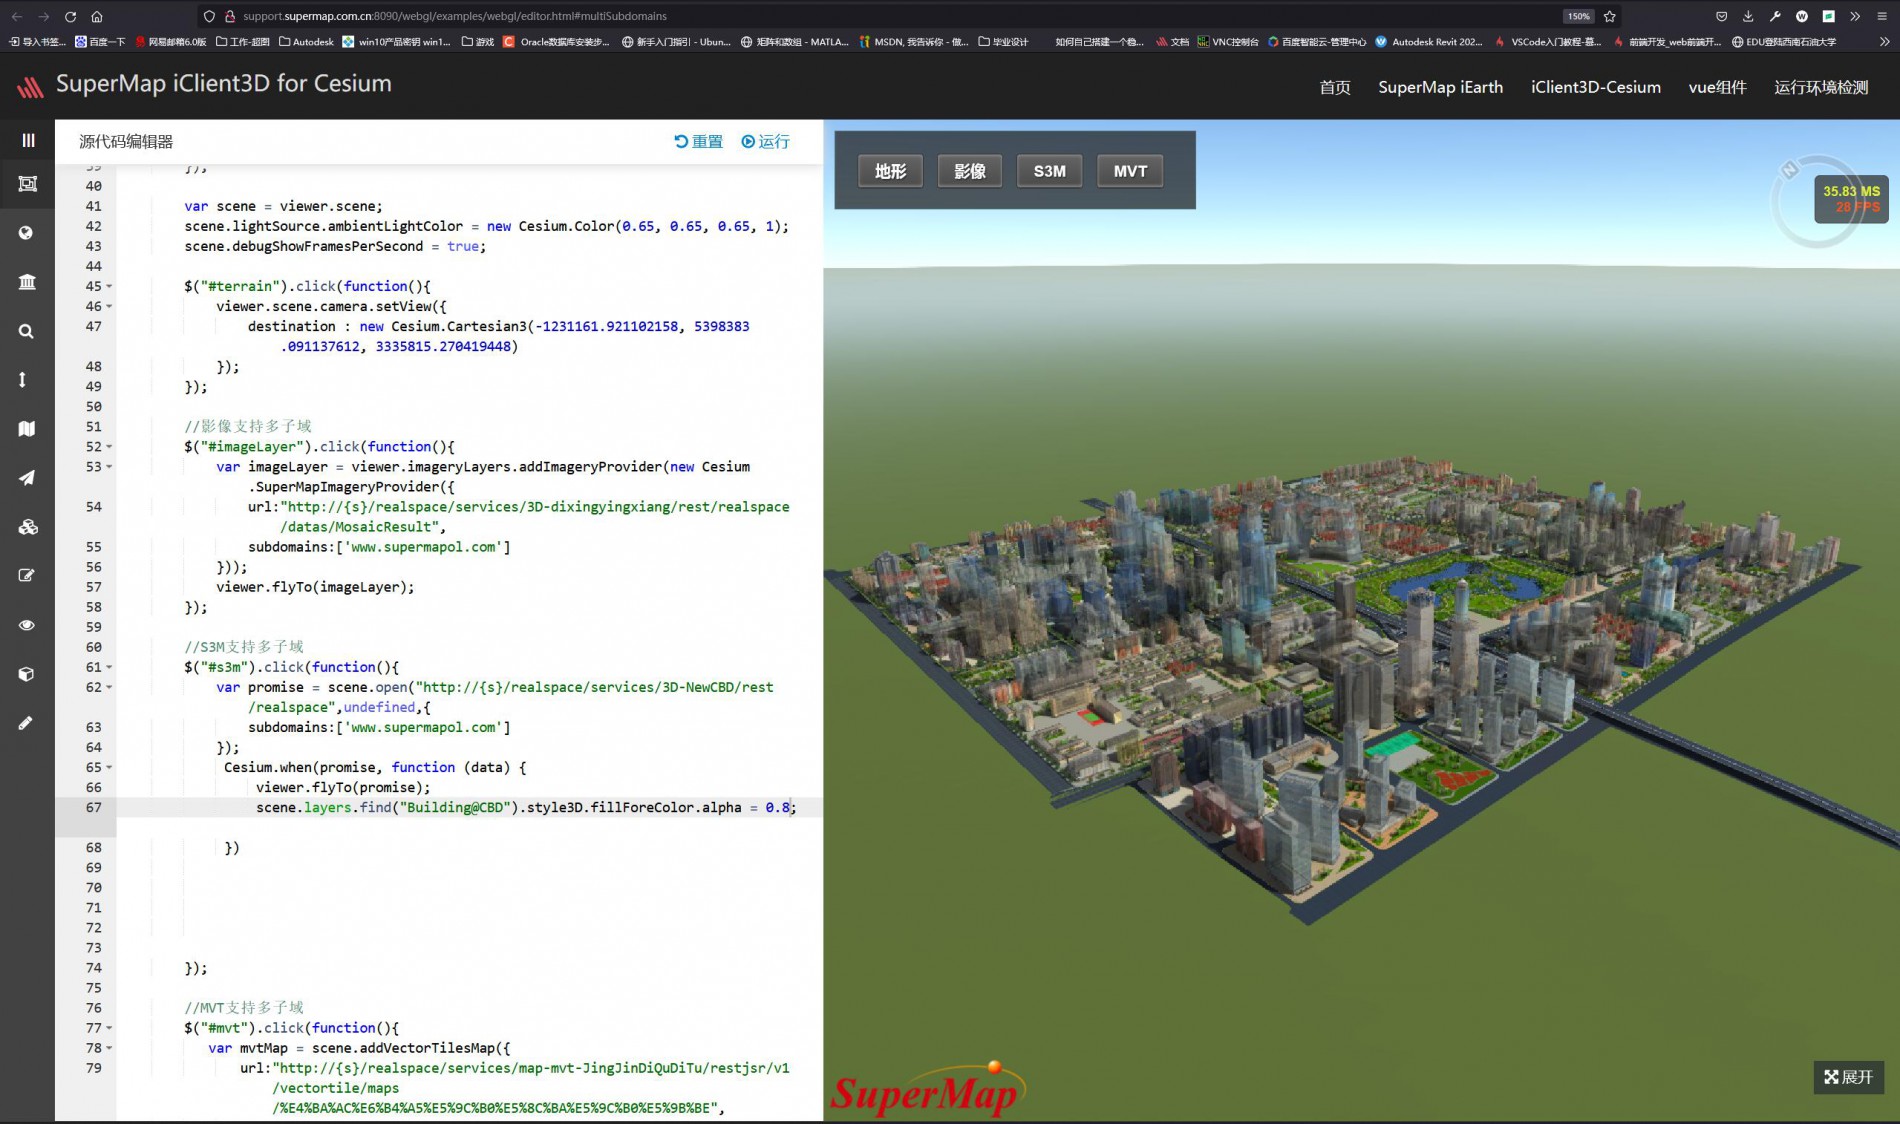This screenshot has width=1900, height=1124.
Task: Collapse code fold at line 61
Action: click(109, 667)
